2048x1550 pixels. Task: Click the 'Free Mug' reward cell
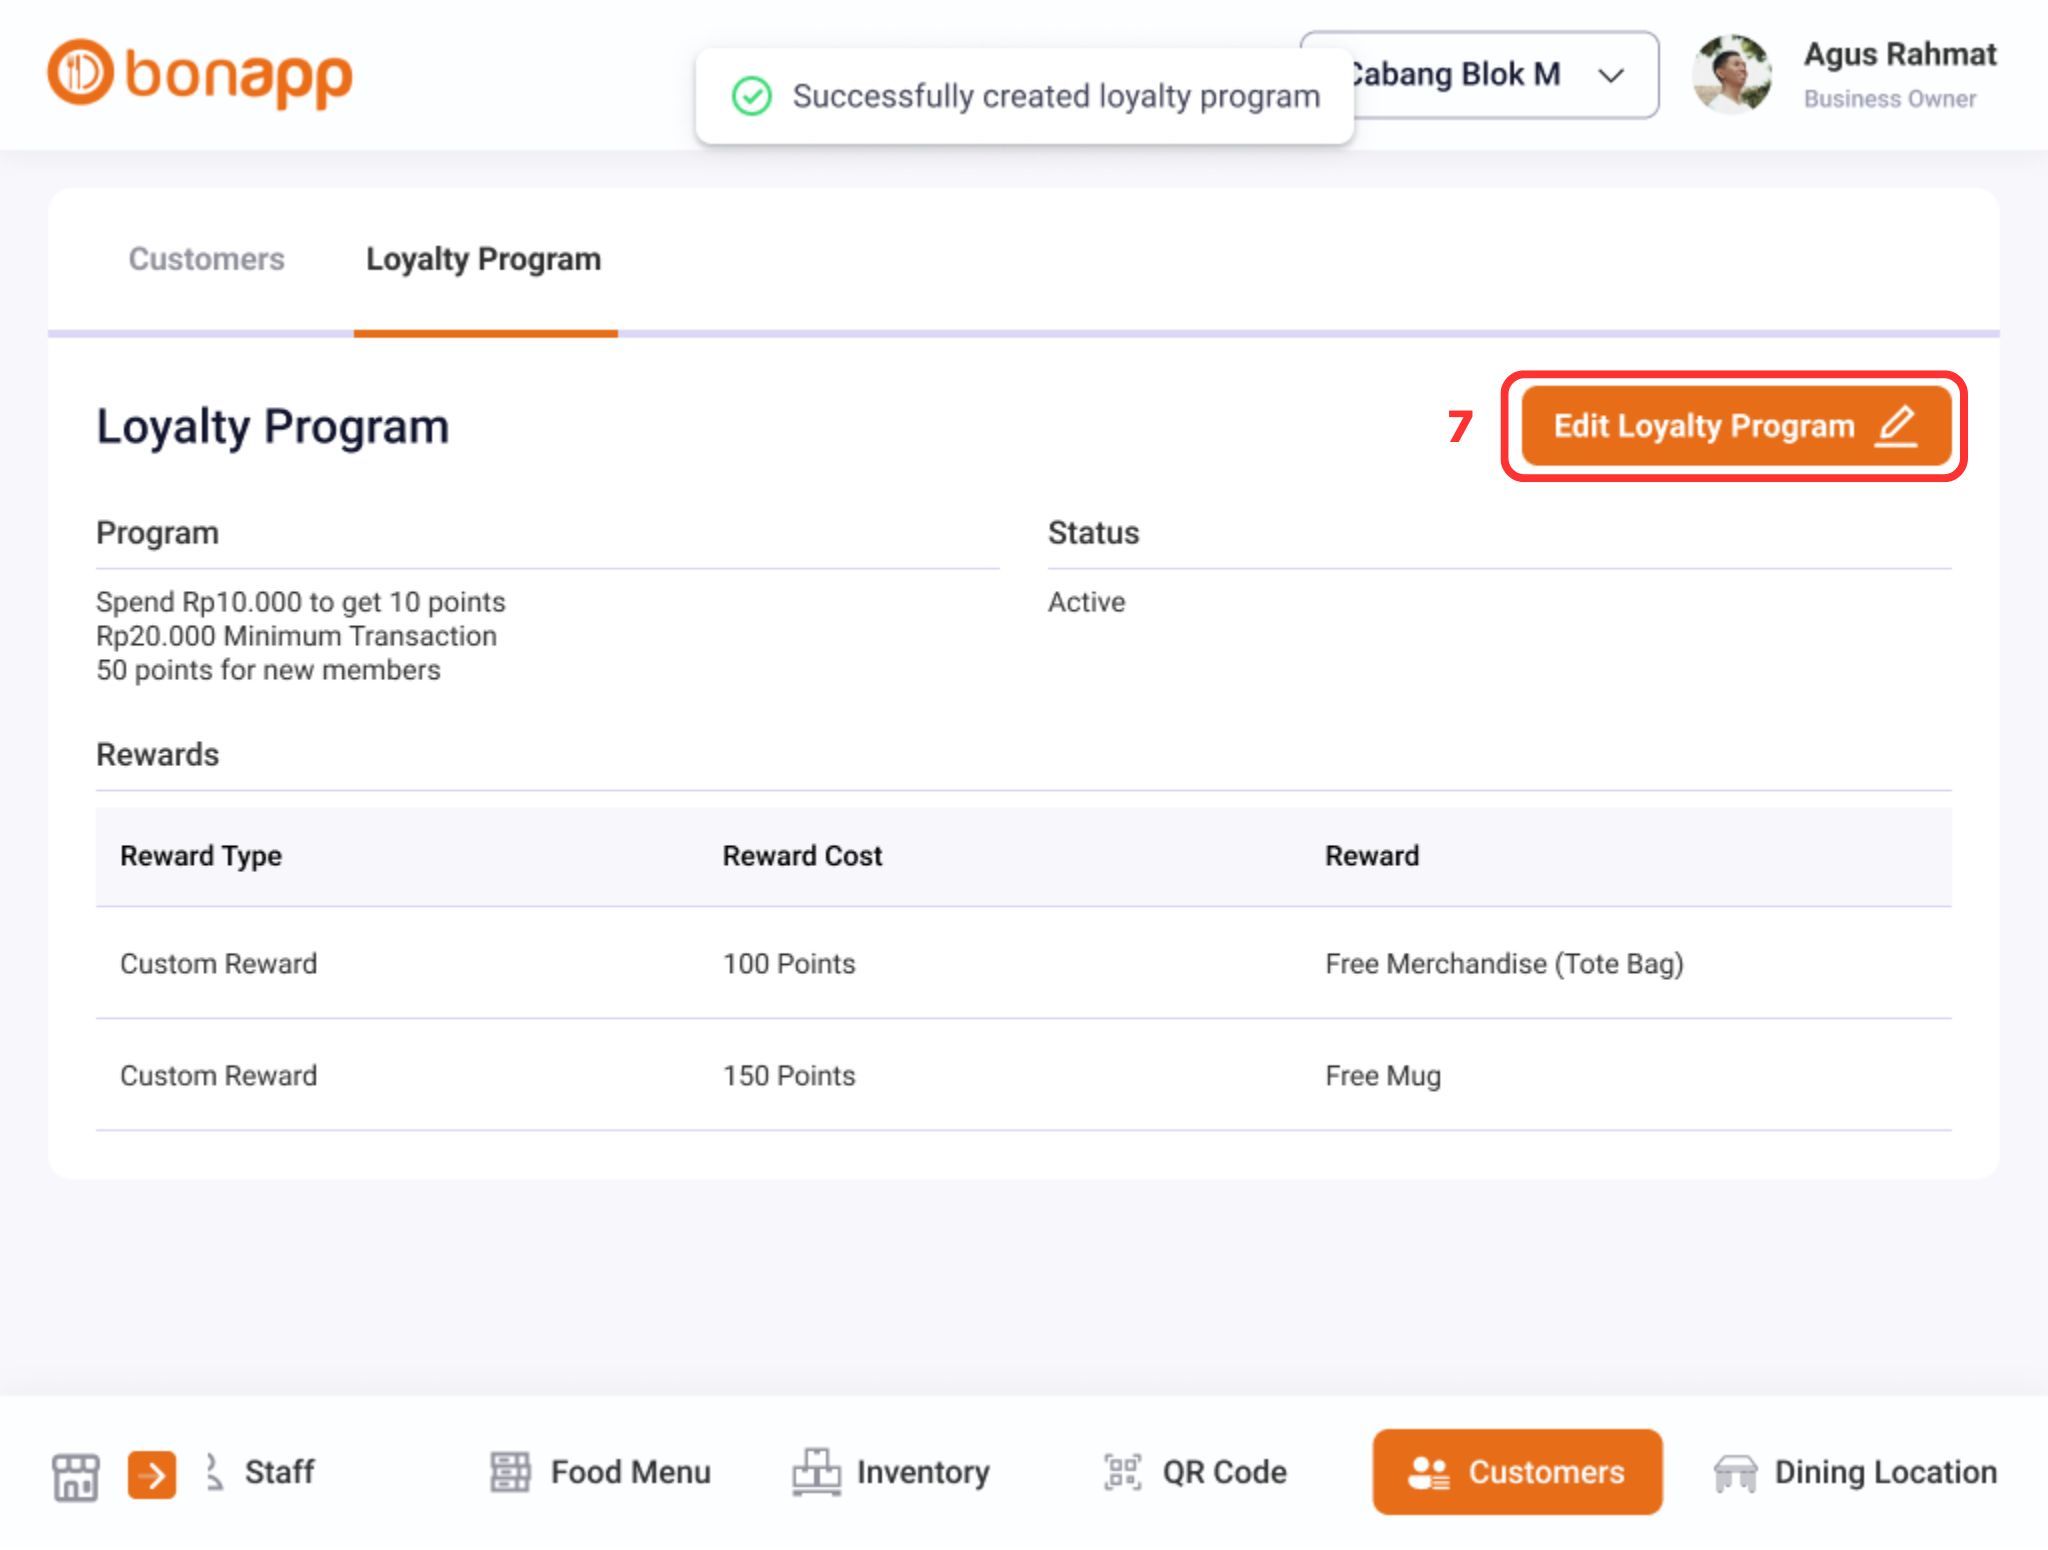(1383, 1076)
